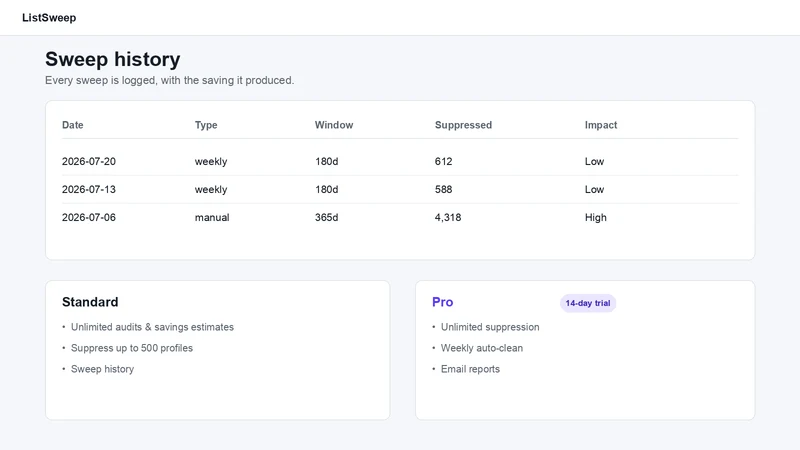
Task: Click the 588 suppressed value
Action: coord(443,189)
